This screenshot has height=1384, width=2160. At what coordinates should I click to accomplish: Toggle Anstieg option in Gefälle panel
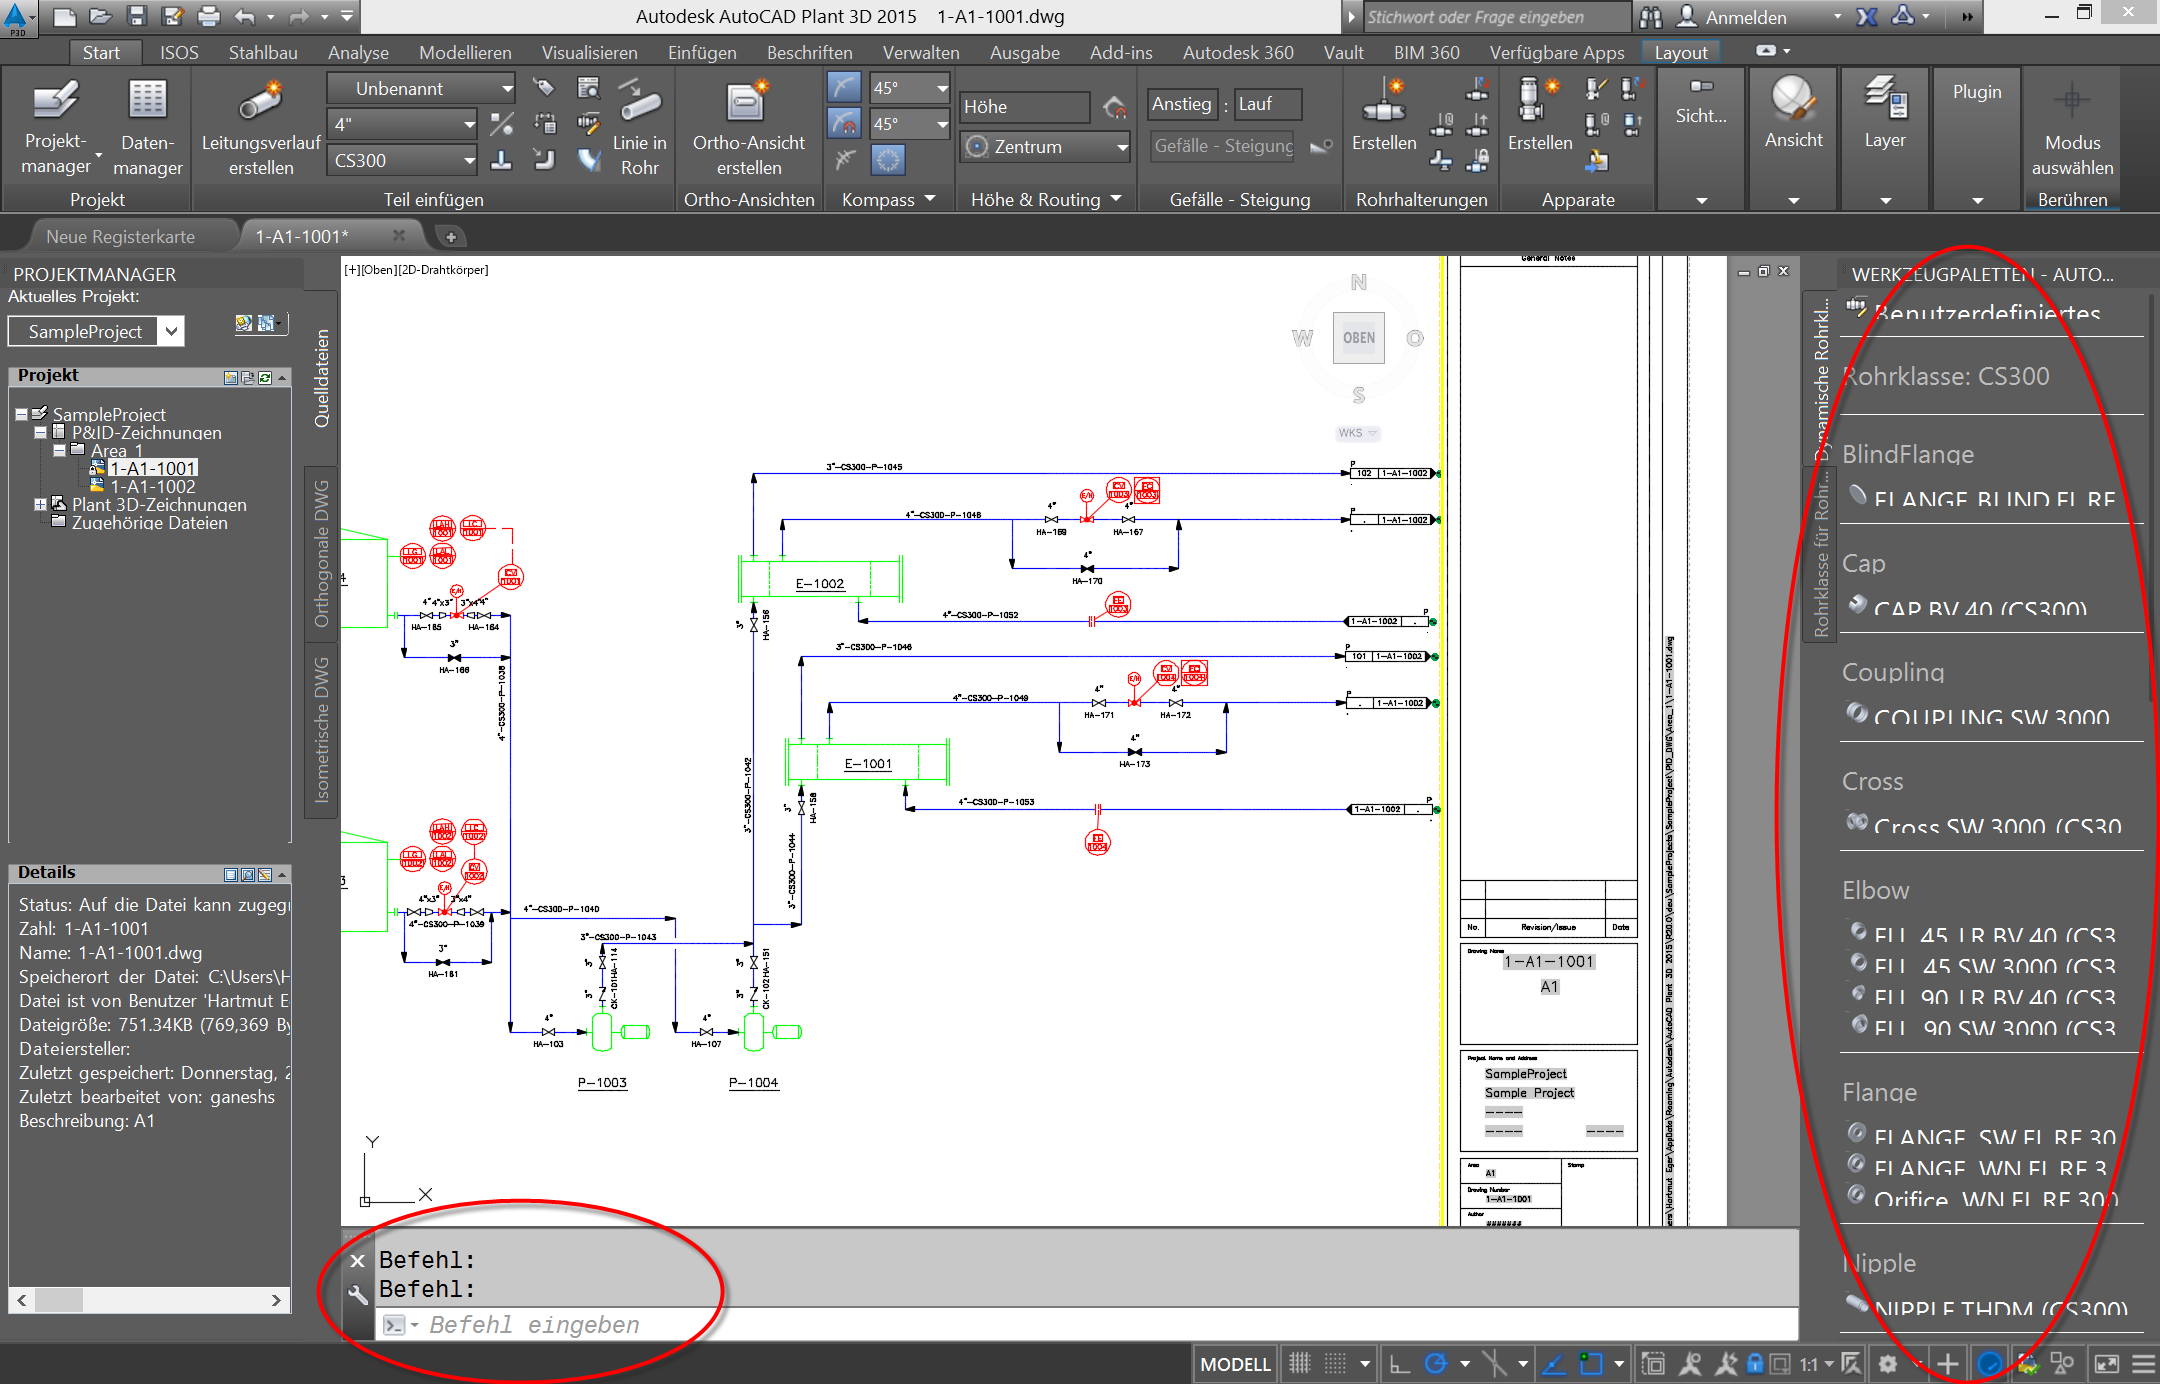(x=1181, y=104)
